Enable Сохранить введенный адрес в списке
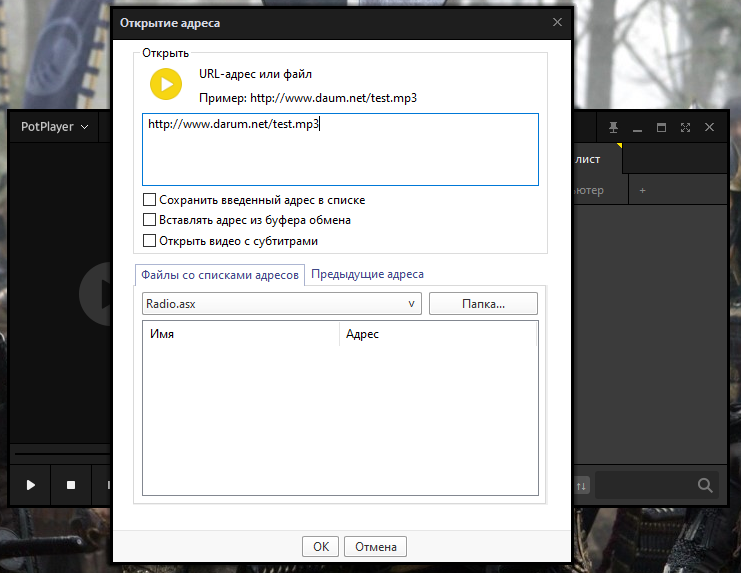This screenshot has width=741, height=573. pos(150,200)
